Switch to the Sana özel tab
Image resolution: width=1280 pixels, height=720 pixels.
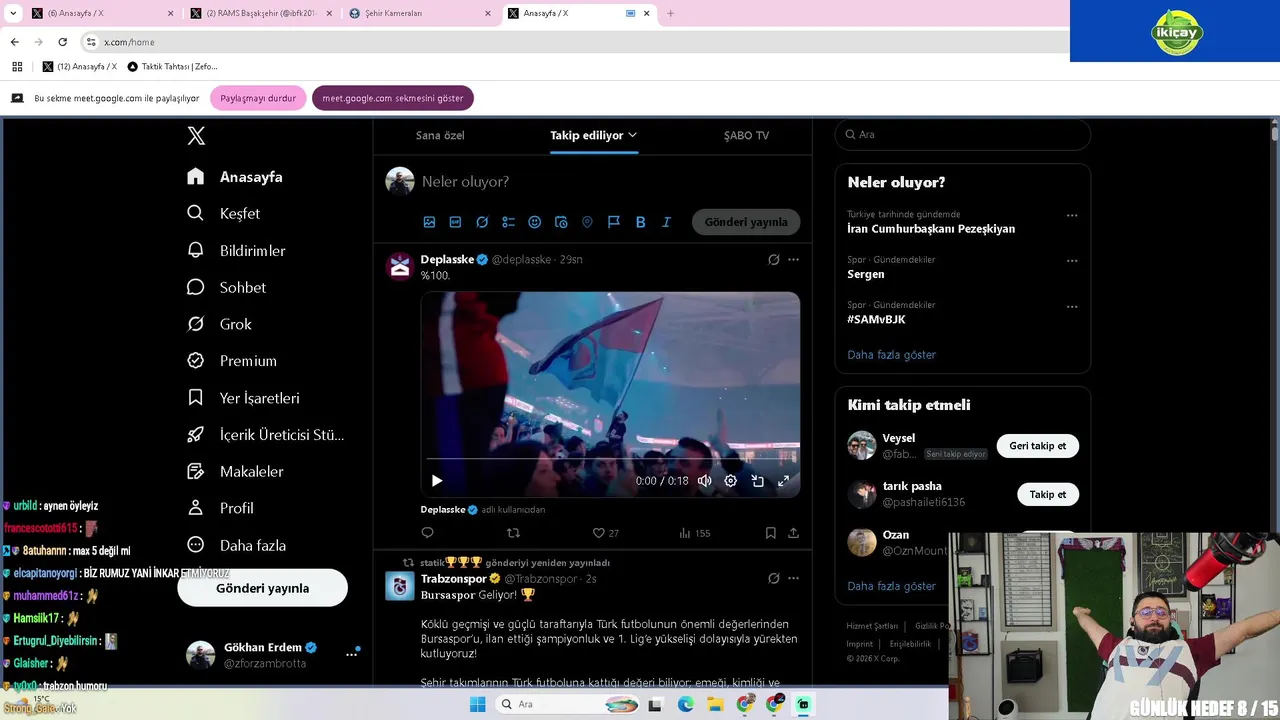coord(440,135)
